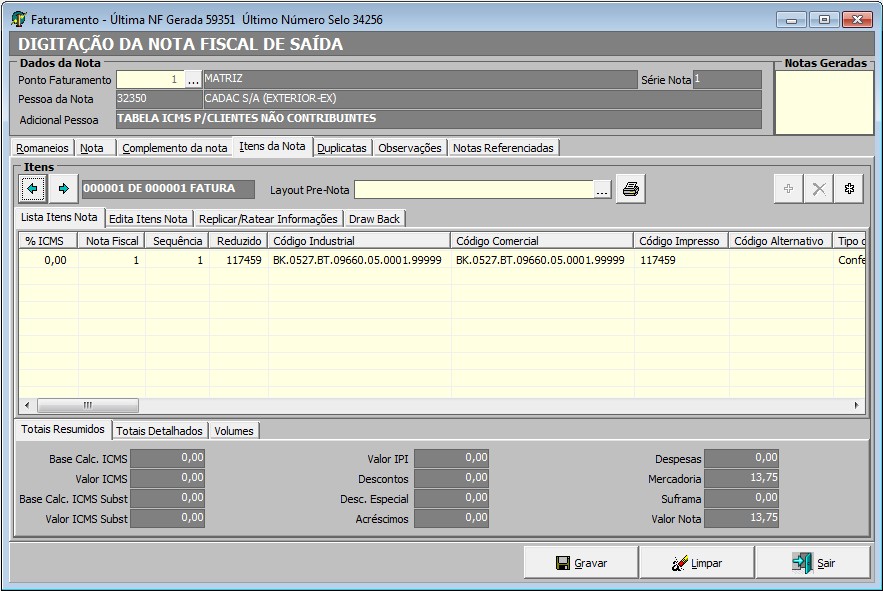Save the invoice with Gravar button
The width and height of the screenshot is (883, 591).
point(581,563)
